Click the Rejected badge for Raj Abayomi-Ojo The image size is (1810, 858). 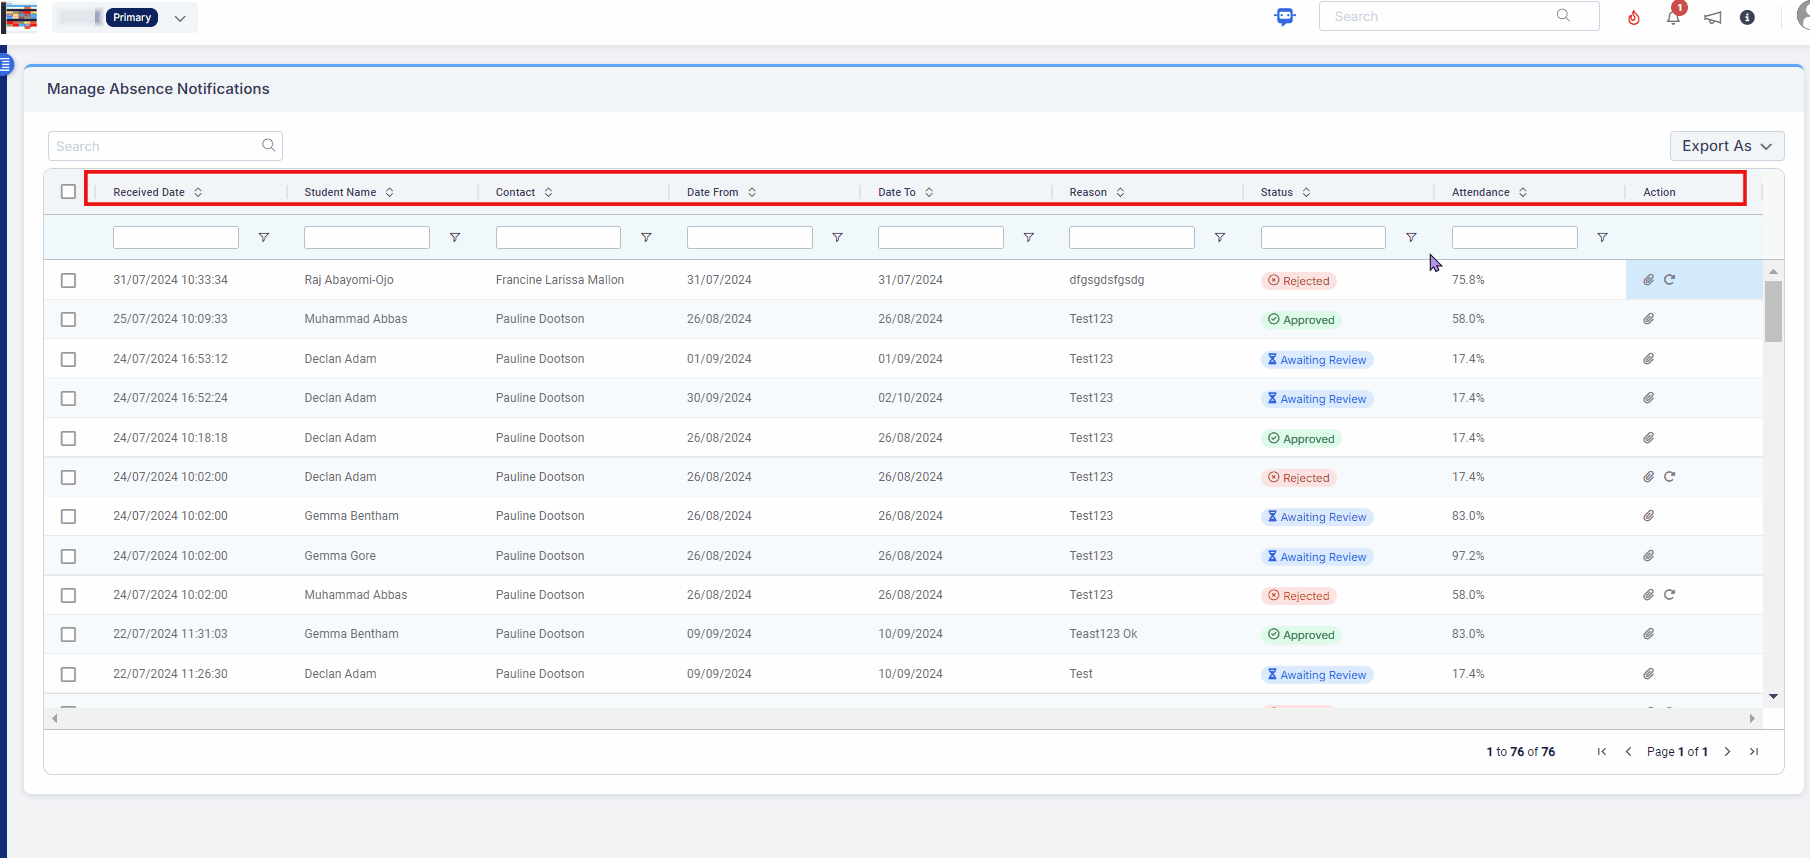tap(1299, 281)
